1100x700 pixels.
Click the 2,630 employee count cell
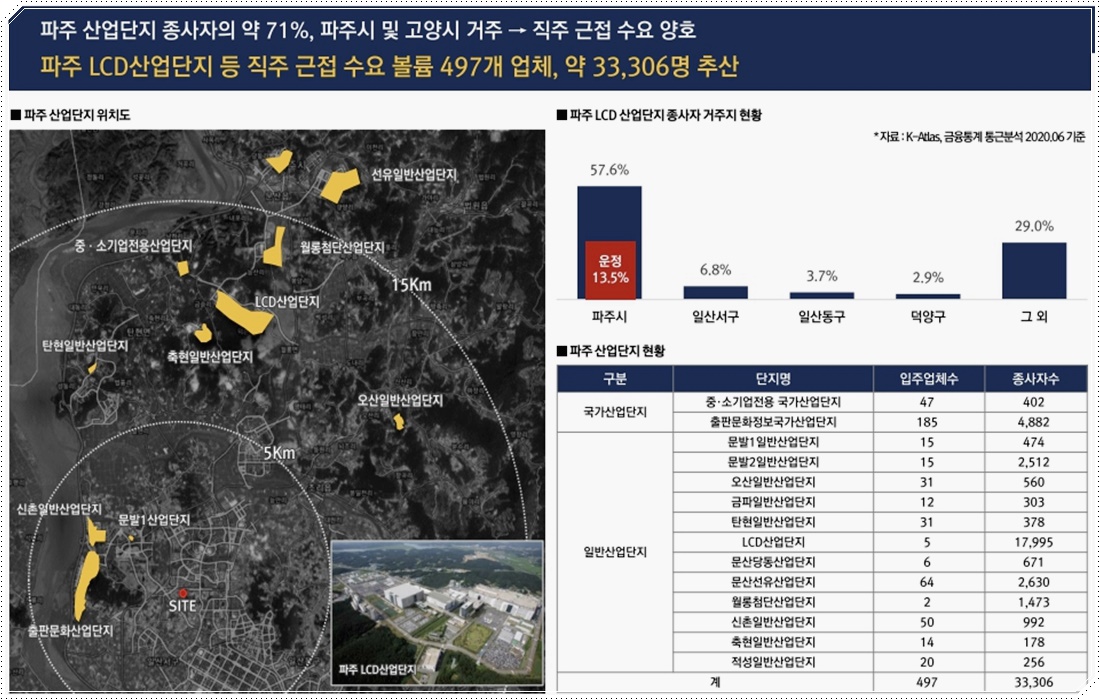pos(1035,581)
